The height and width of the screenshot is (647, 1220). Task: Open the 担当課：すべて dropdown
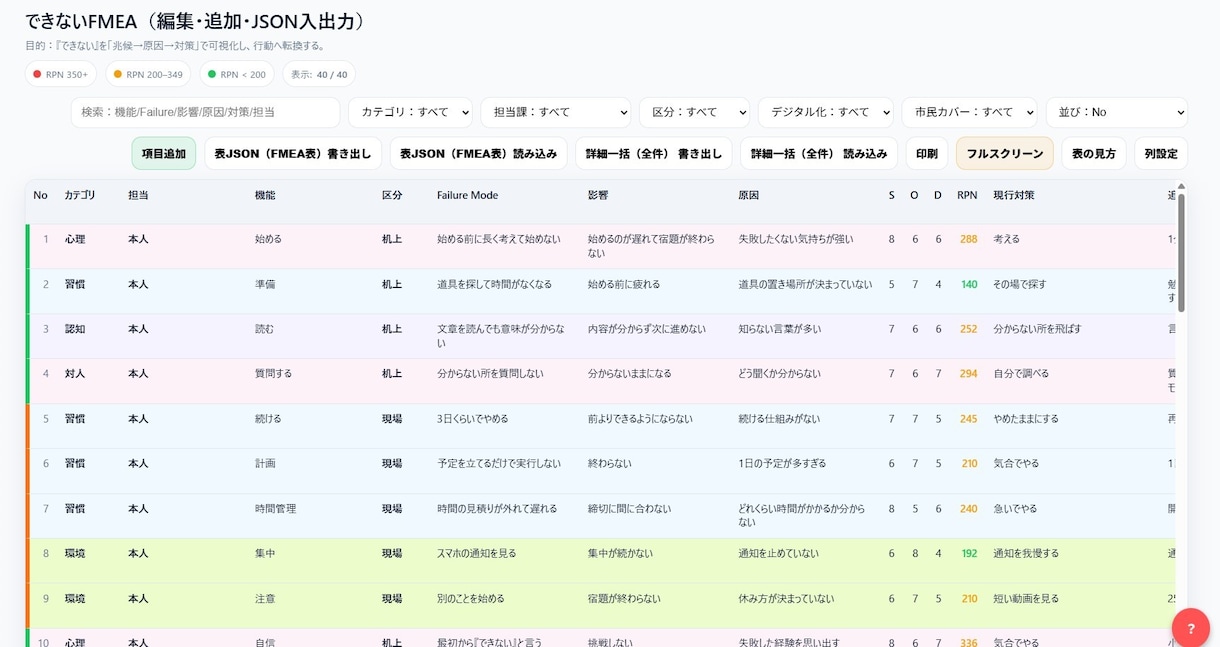[x=555, y=112]
